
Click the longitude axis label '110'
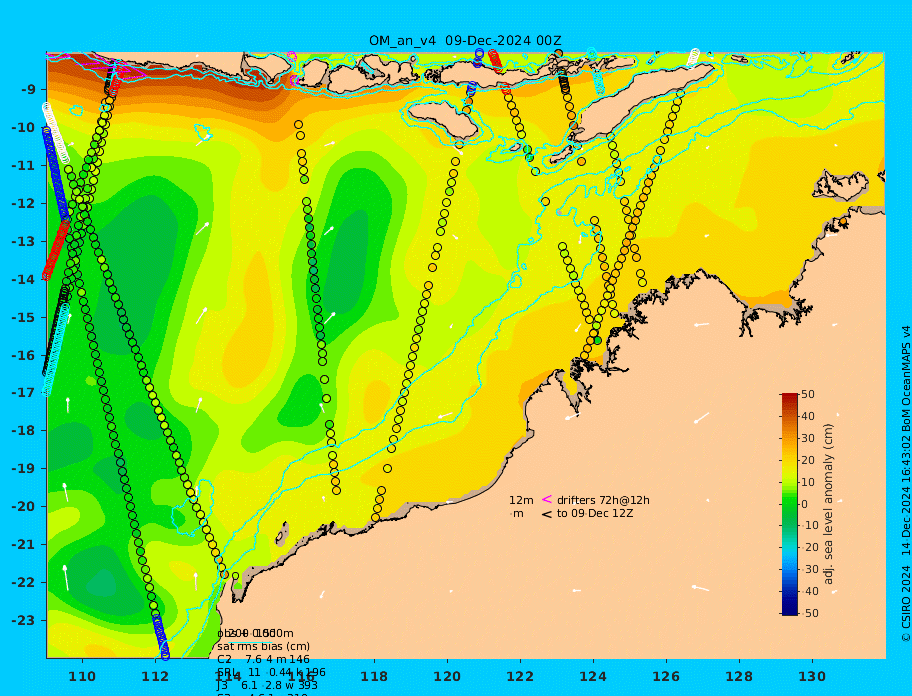point(82,677)
